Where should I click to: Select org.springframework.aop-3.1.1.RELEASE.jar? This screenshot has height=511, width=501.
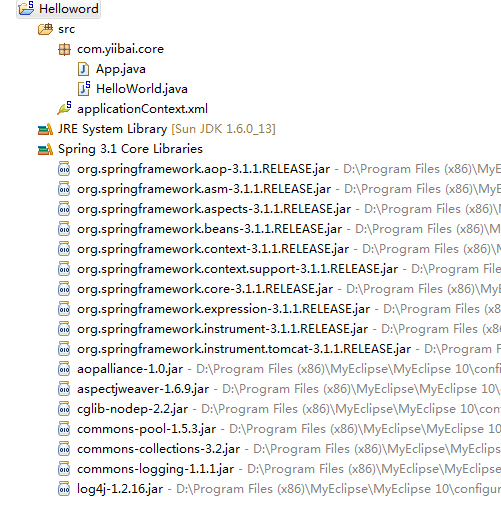[203, 169]
